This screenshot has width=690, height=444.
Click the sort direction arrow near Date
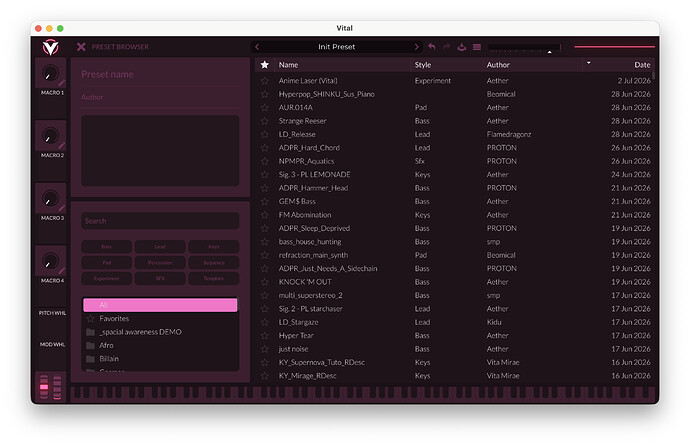(x=588, y=63)
